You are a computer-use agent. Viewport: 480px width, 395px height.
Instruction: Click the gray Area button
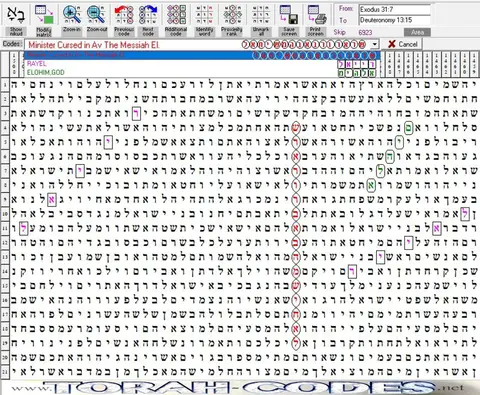coord(417,32)
